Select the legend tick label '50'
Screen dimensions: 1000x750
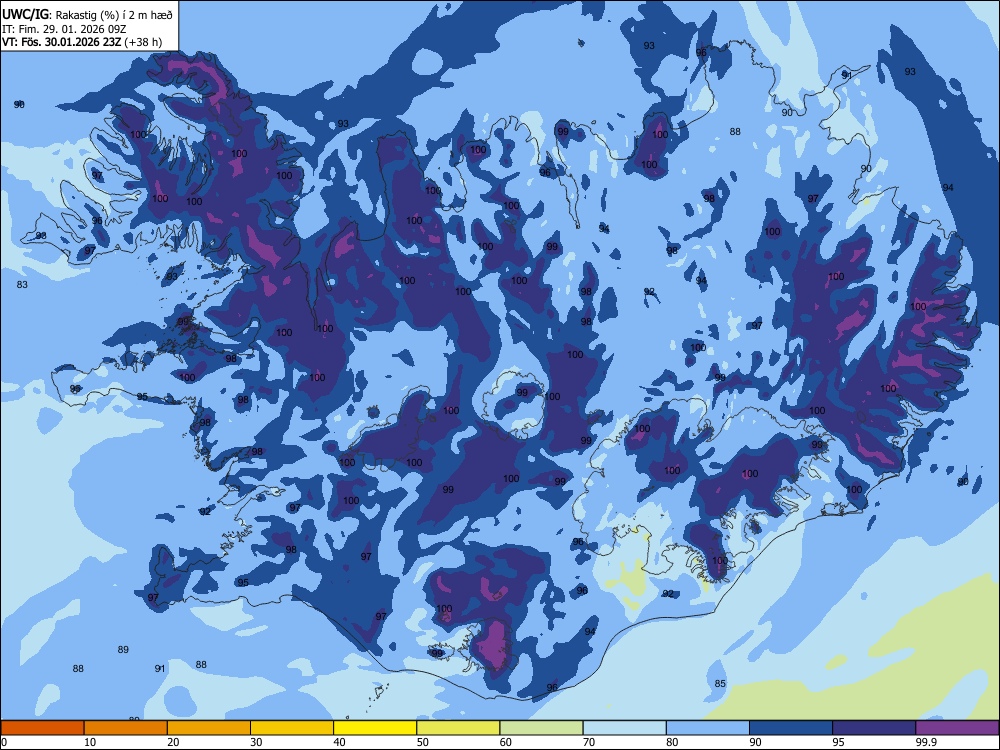point(423,742)
